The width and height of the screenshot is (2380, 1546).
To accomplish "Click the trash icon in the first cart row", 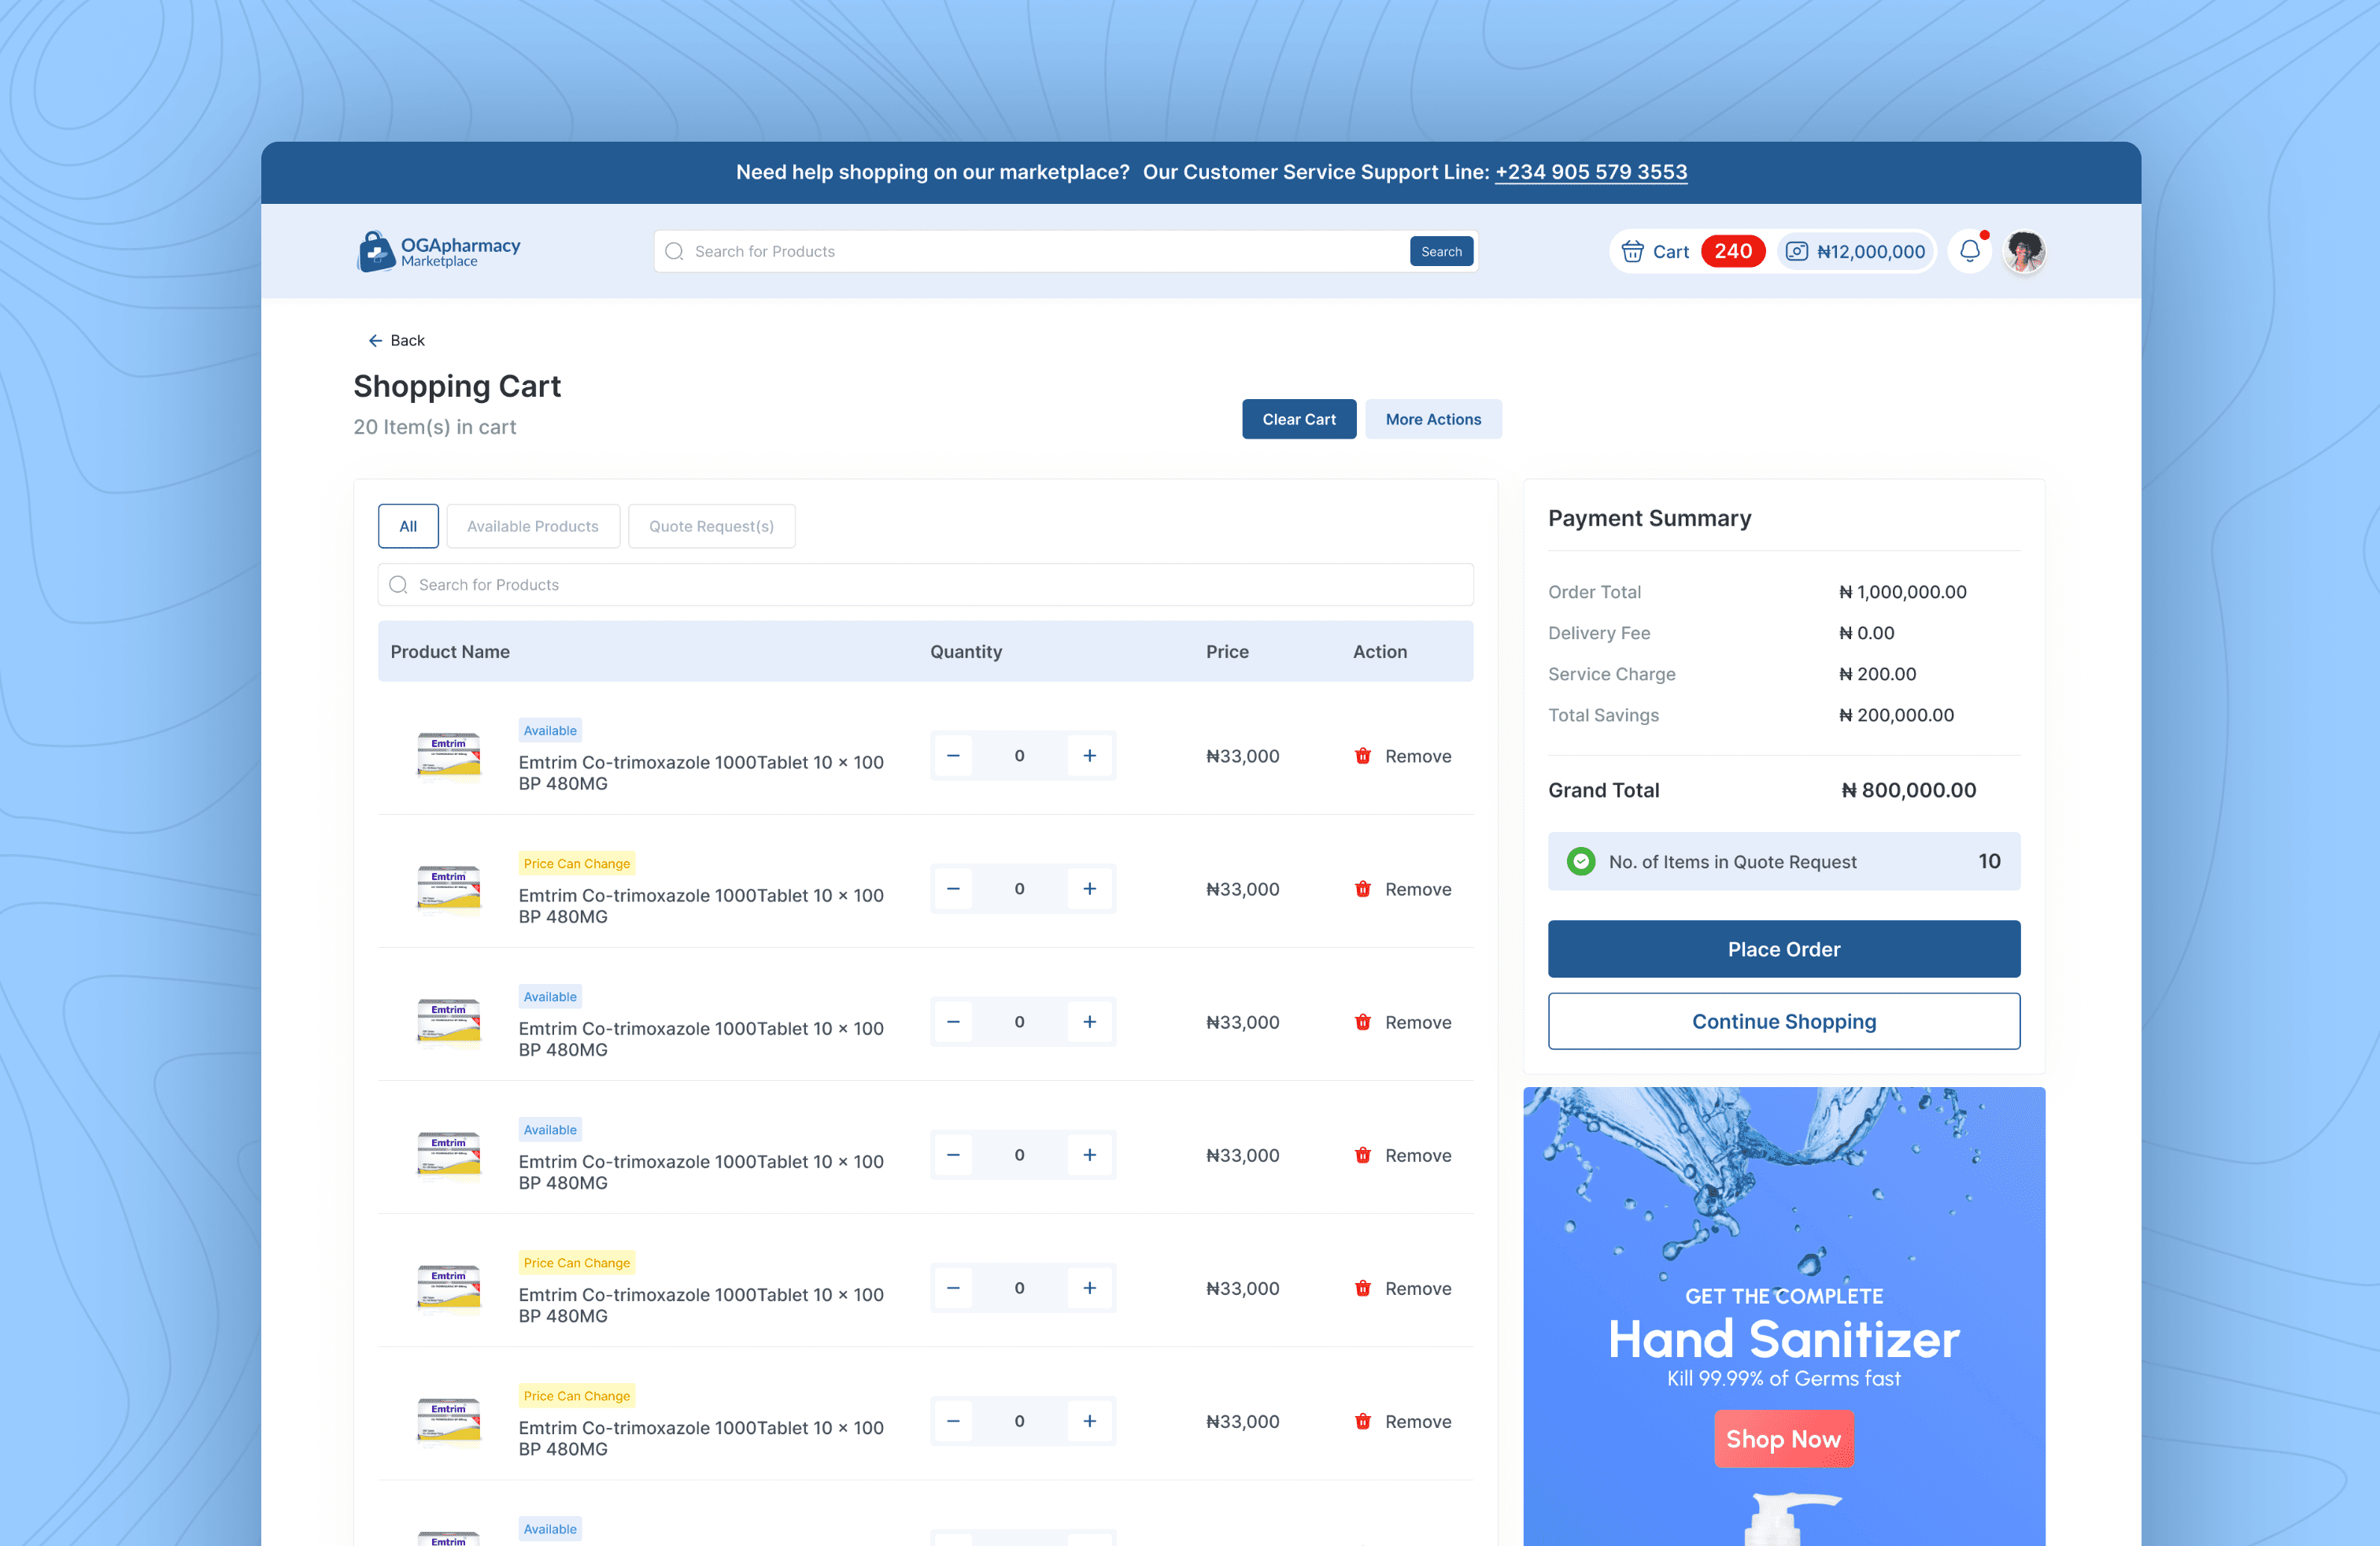I will click(1362, 756).
